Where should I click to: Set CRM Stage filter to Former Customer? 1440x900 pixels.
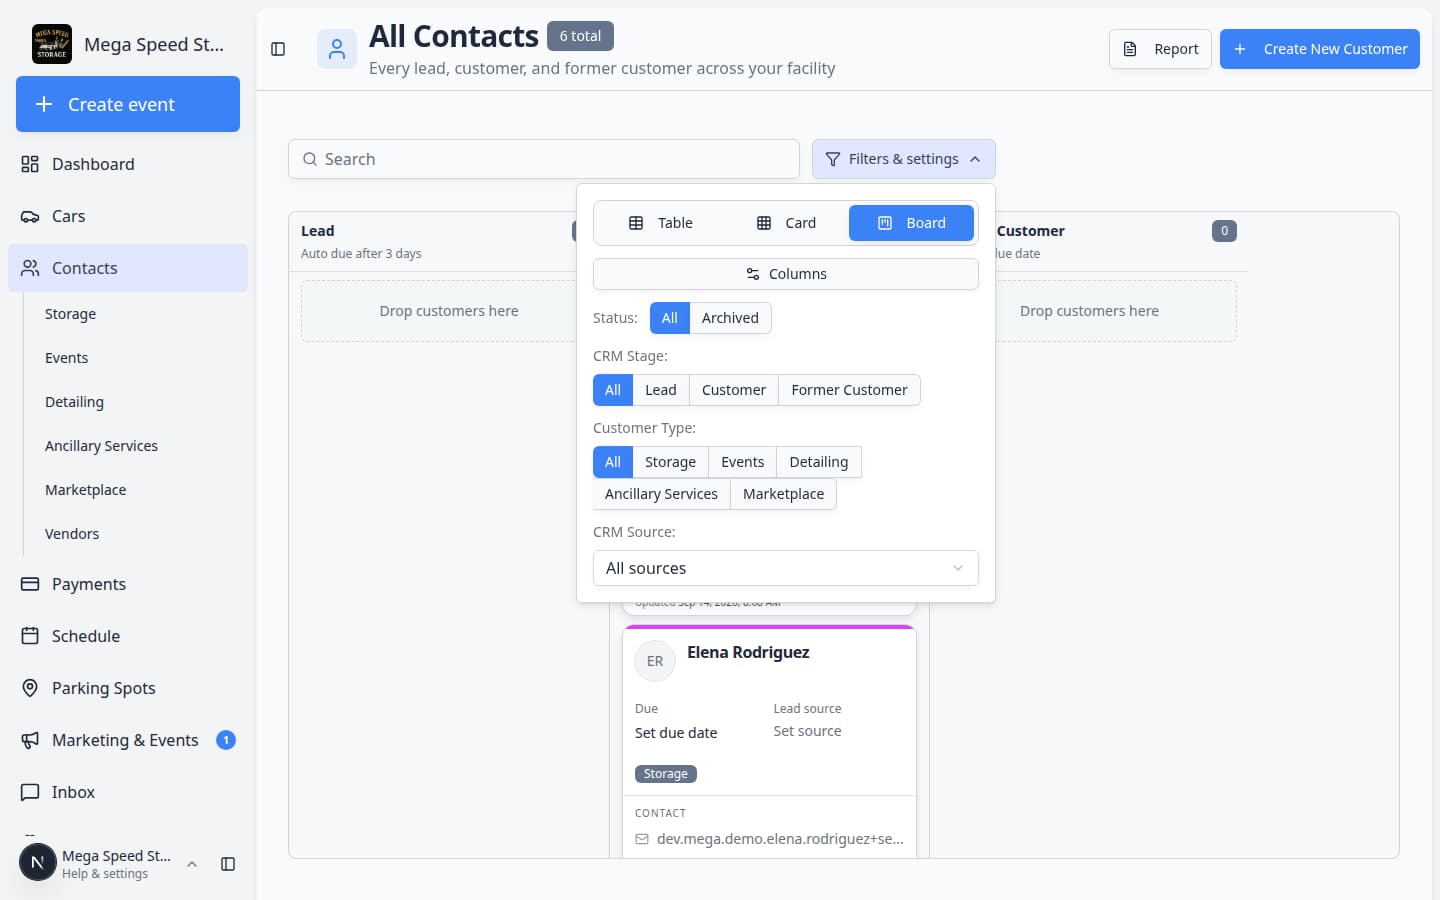(x=849, y=390)
